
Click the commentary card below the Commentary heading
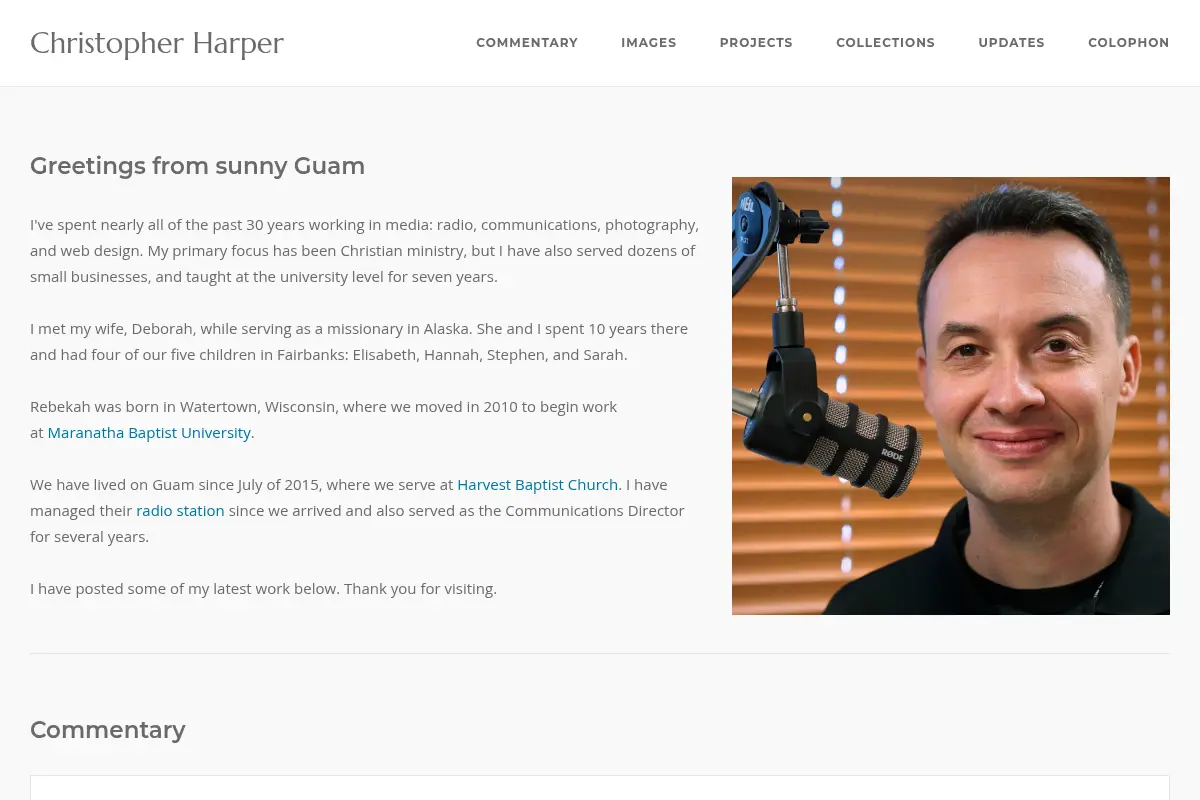[x=600, y=788]
